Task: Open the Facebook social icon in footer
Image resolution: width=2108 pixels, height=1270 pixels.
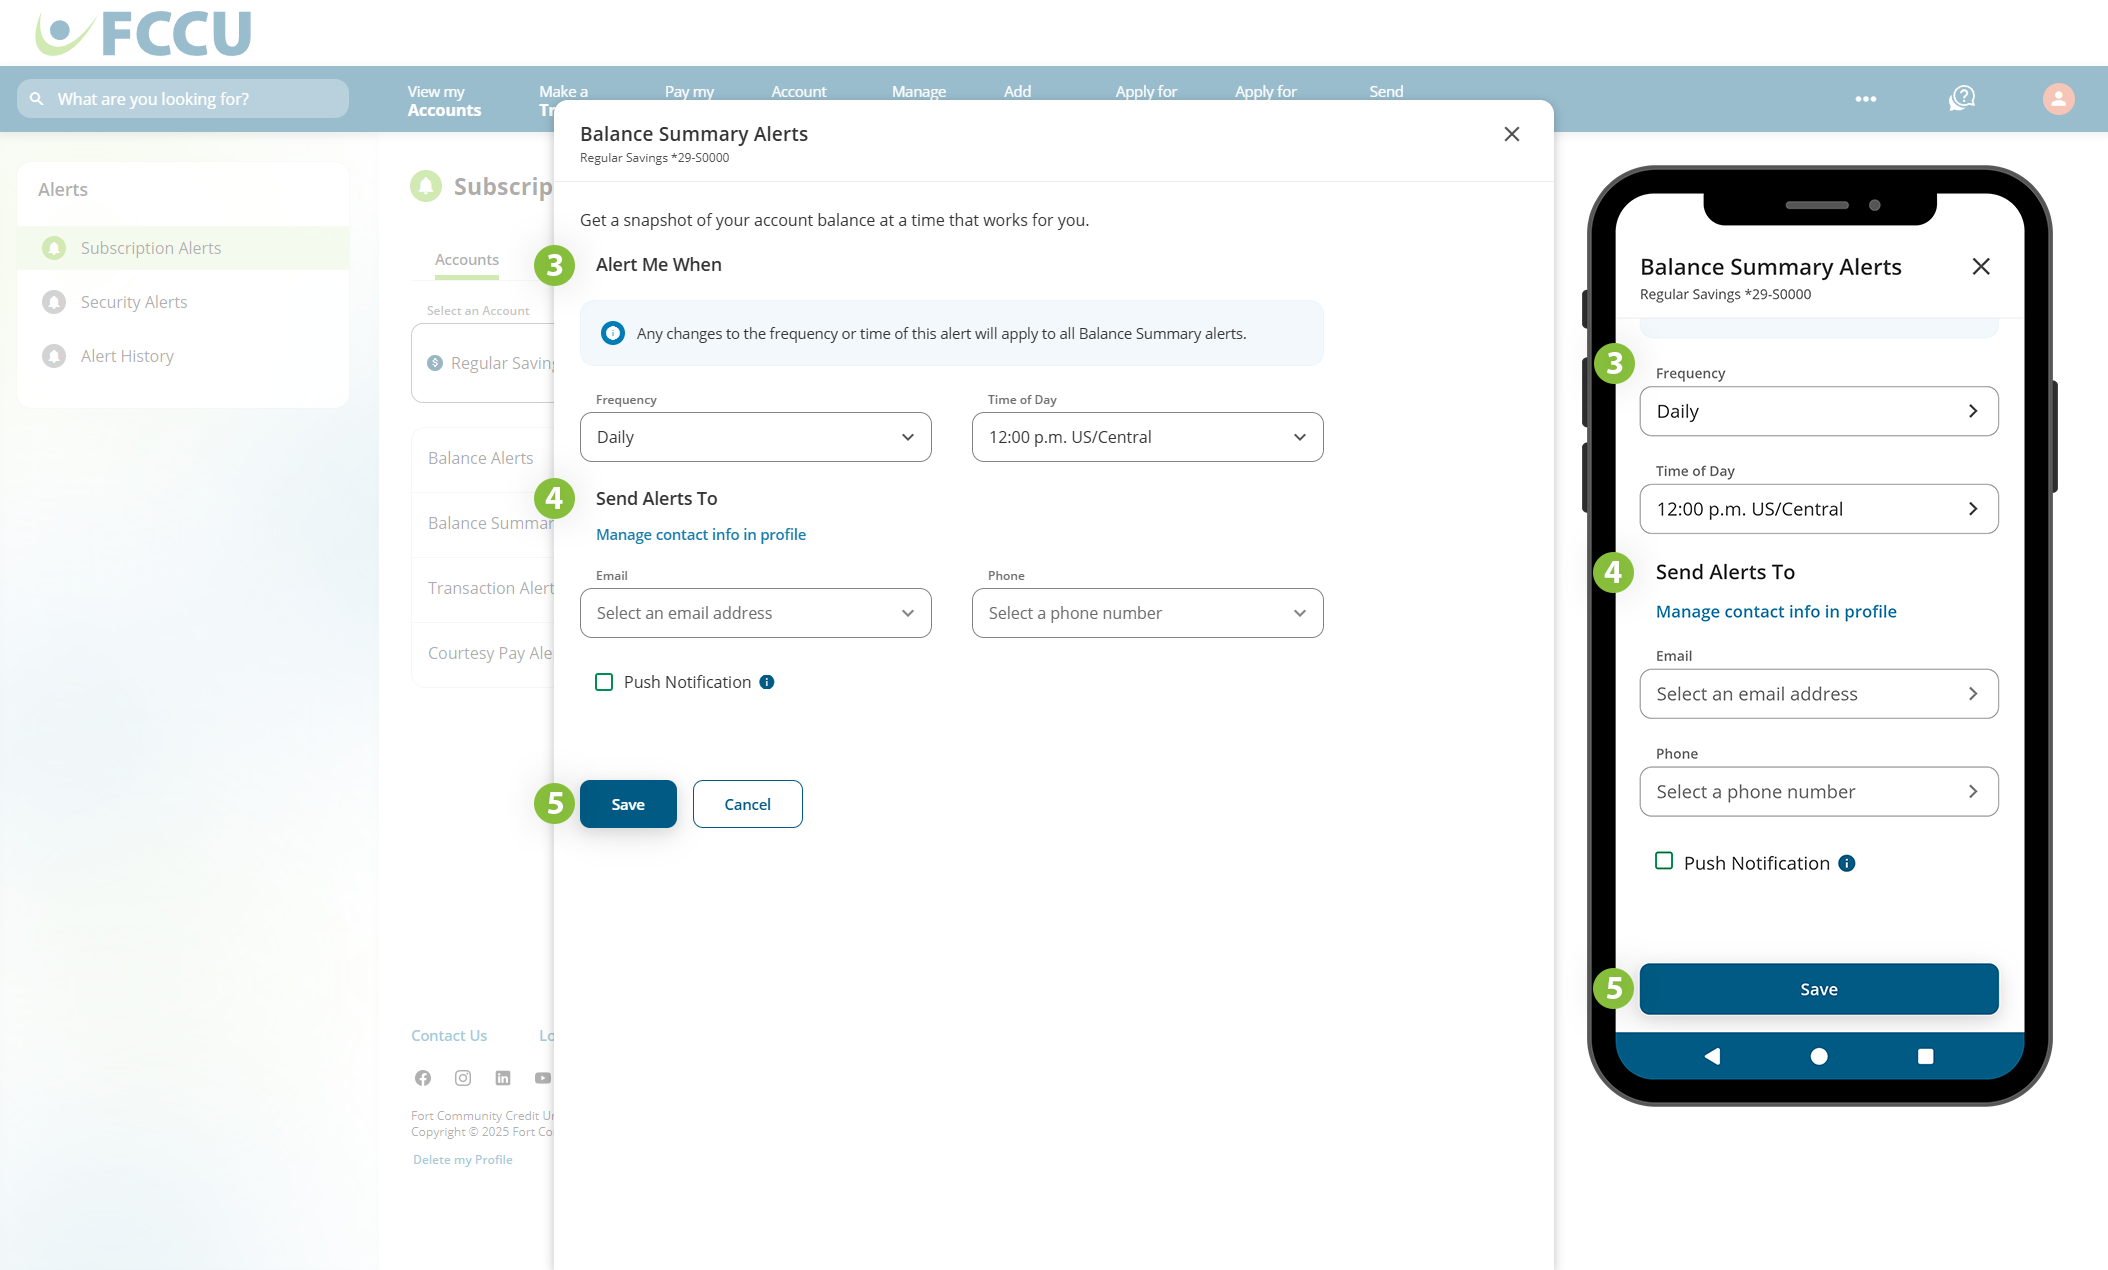Action: 423,1078
